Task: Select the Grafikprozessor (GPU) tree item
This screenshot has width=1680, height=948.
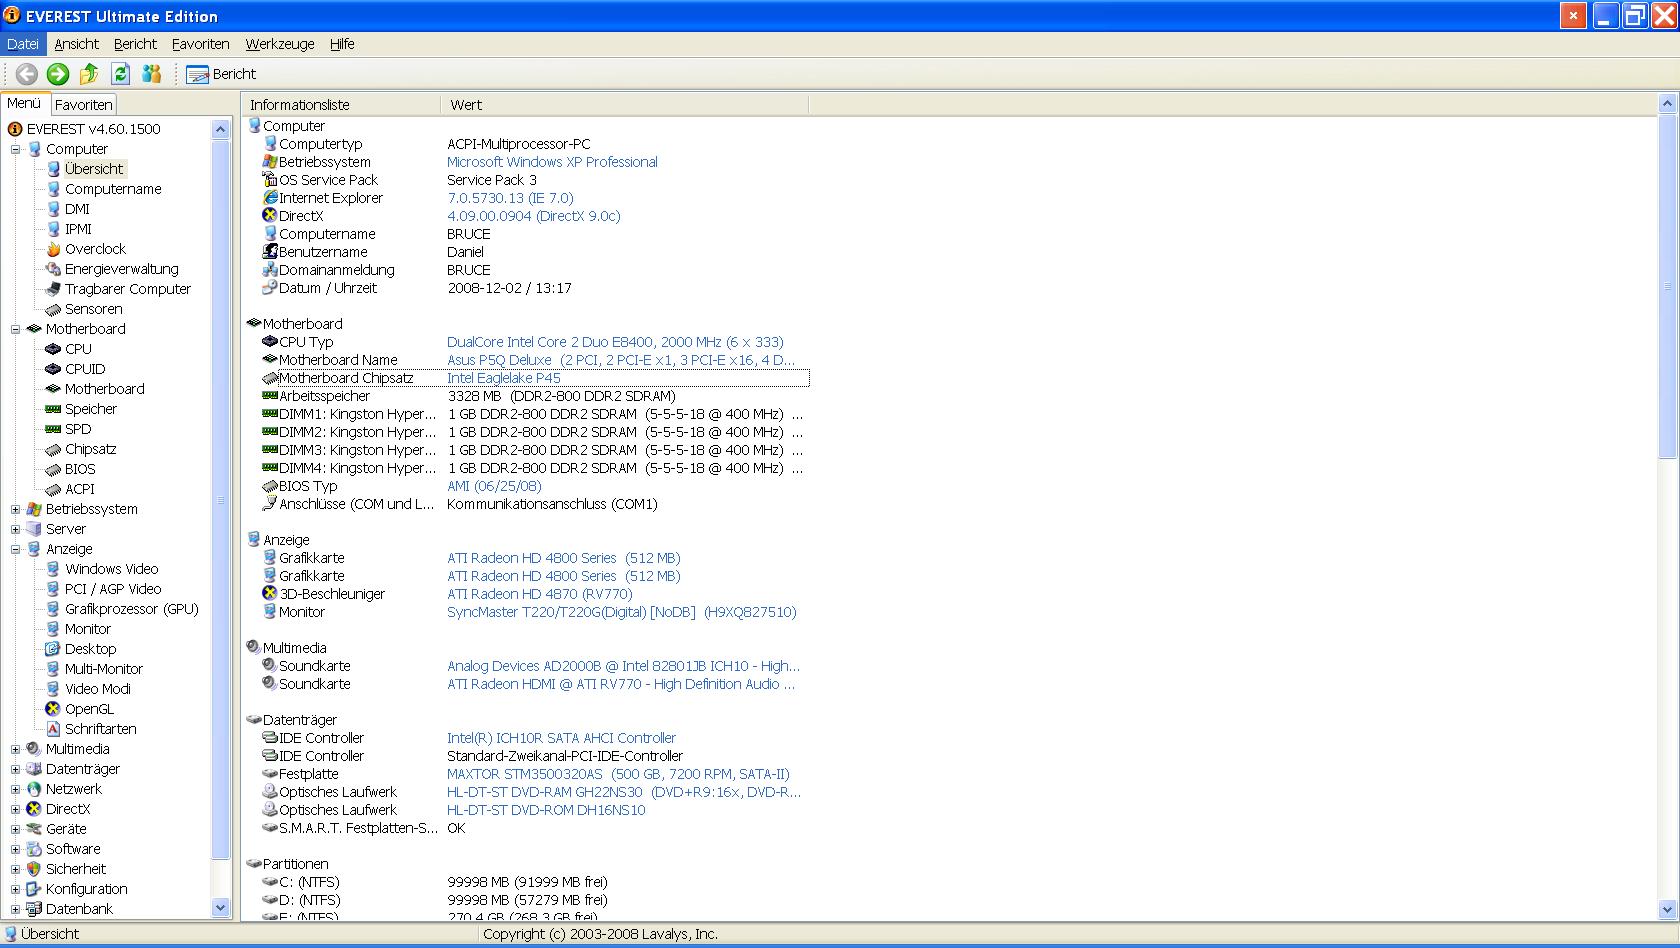Action: click(131, 609)
